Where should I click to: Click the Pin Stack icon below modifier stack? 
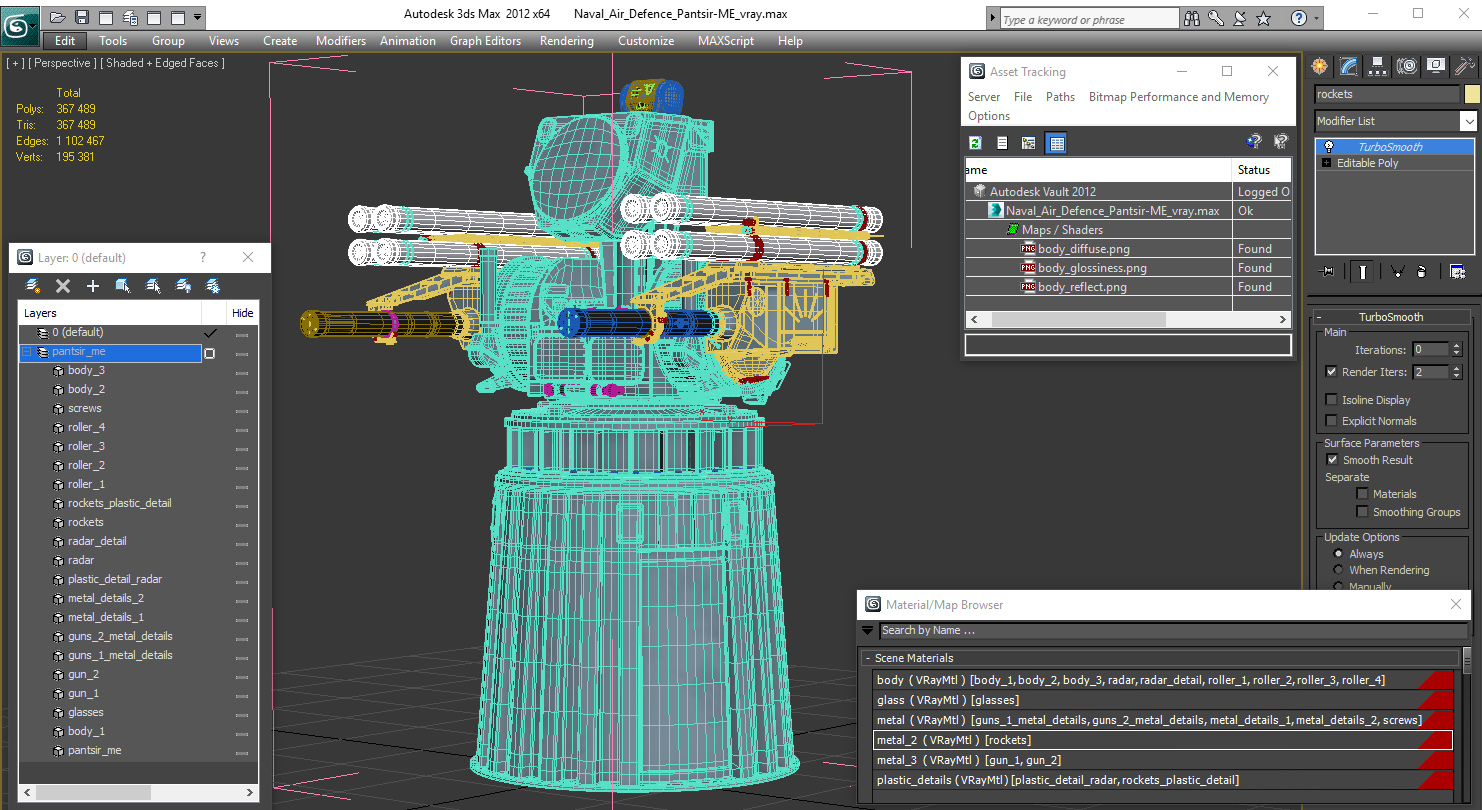1327,271
